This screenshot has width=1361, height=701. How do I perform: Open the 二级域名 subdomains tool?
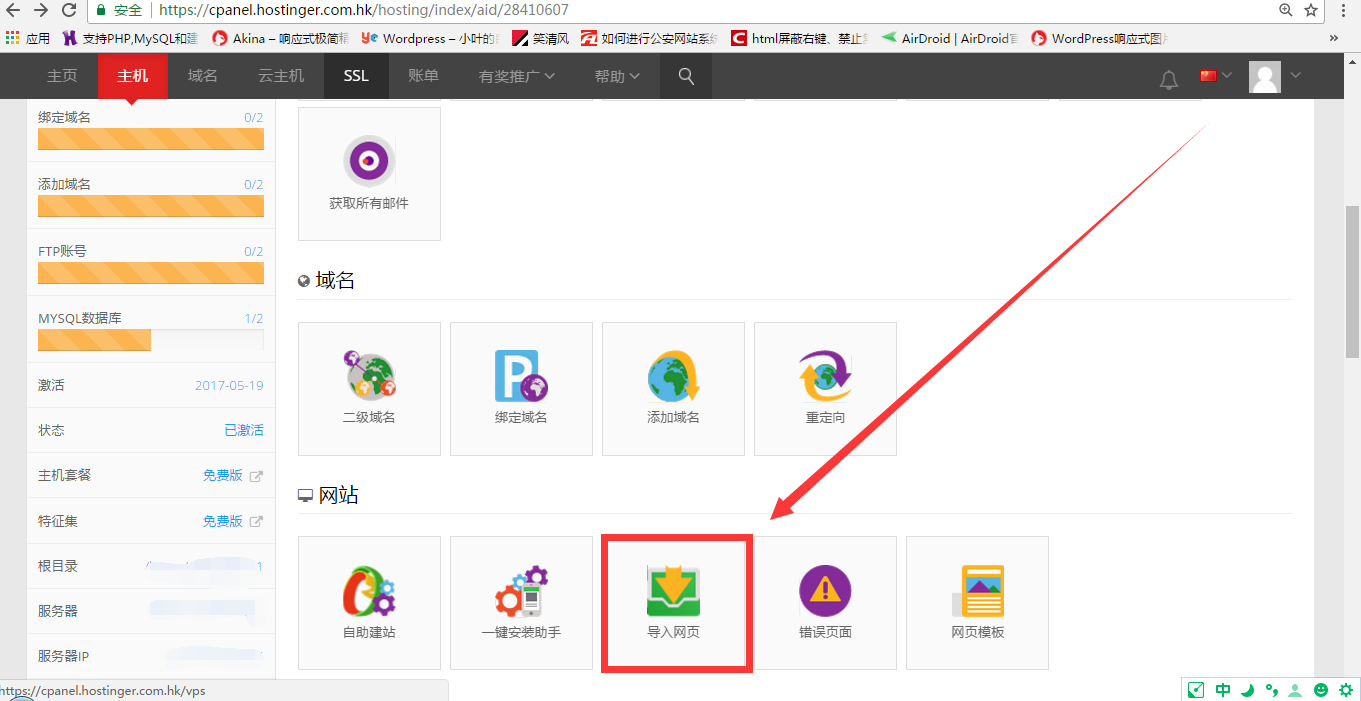369,388
